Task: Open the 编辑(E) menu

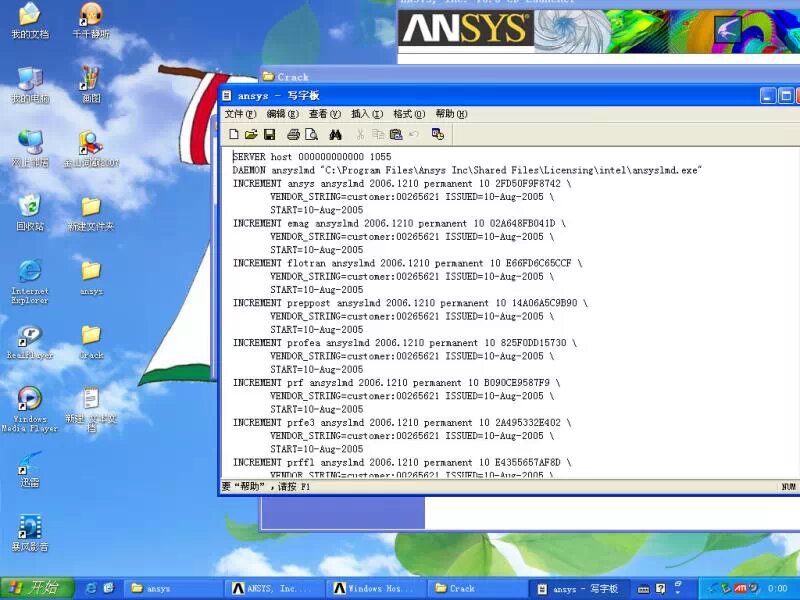Action: click(282, 114)
